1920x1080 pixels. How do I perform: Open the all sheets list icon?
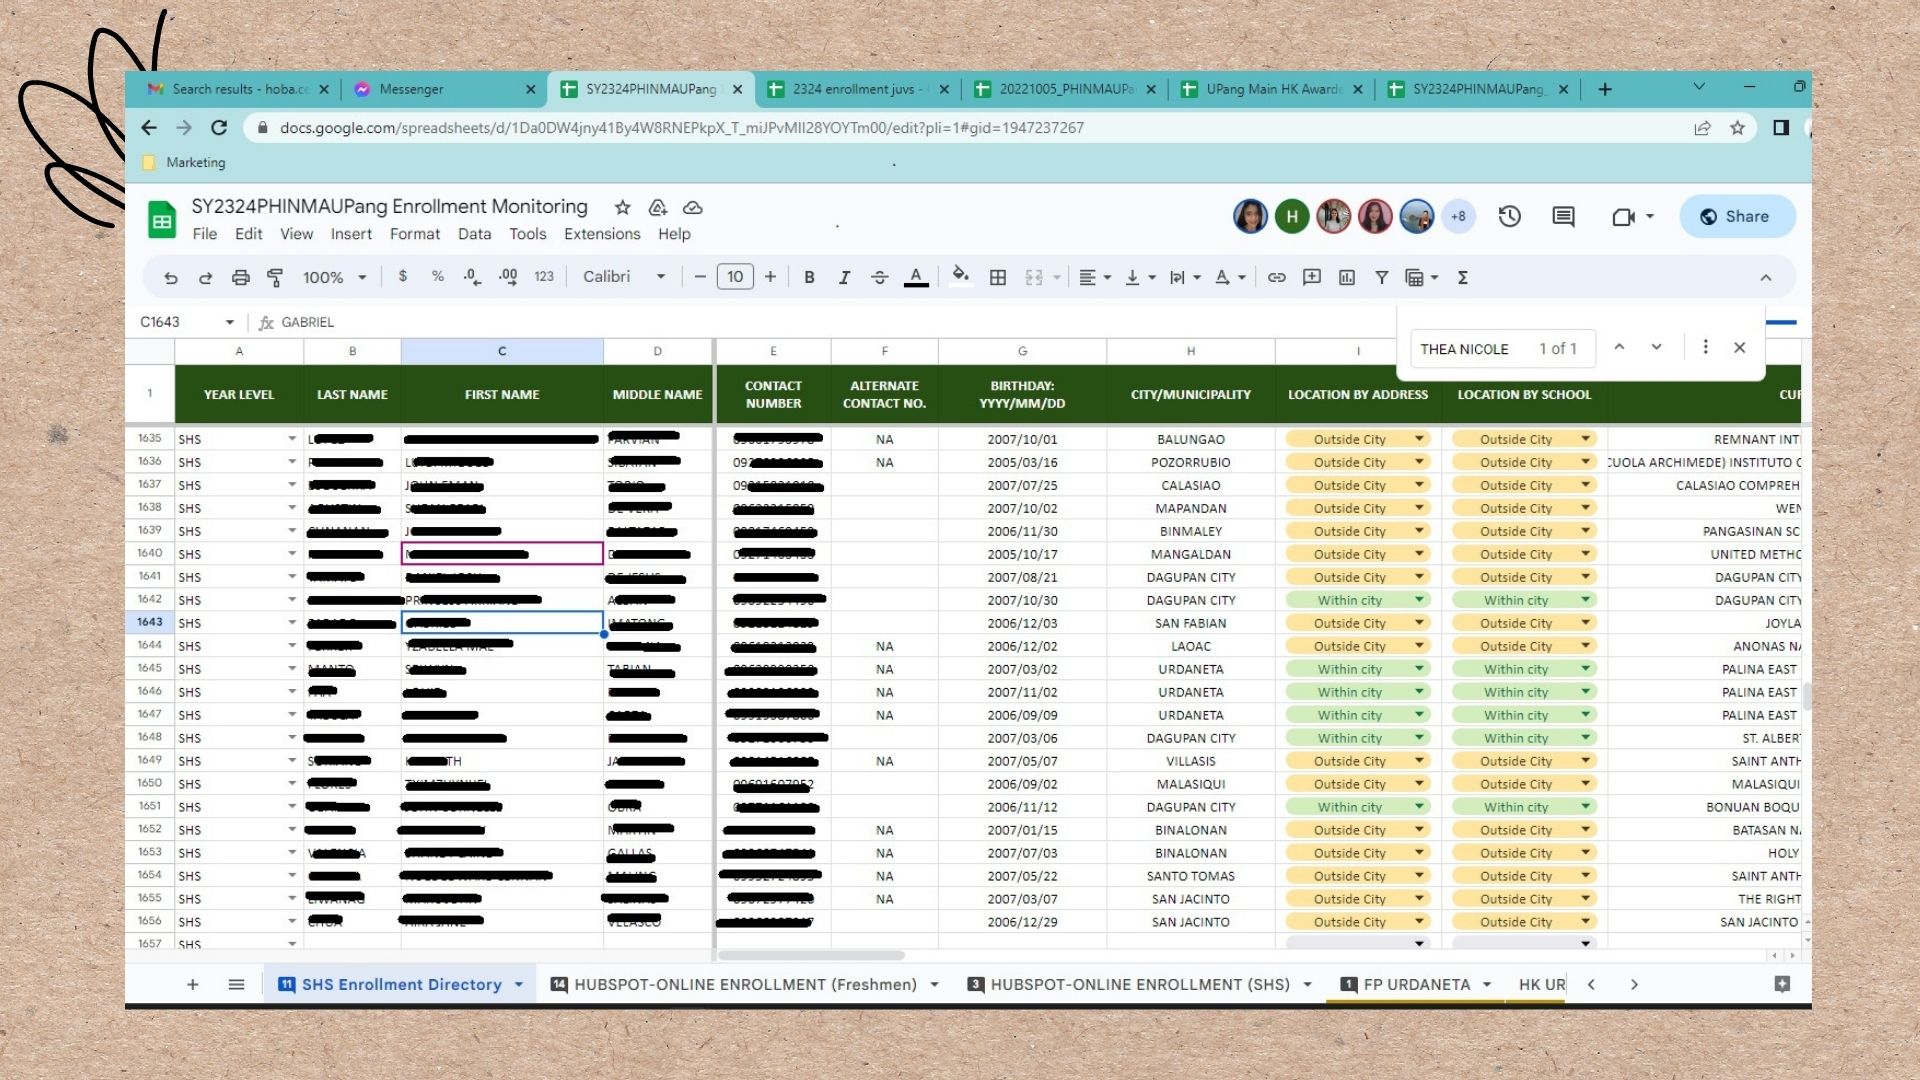click(236, 984)
